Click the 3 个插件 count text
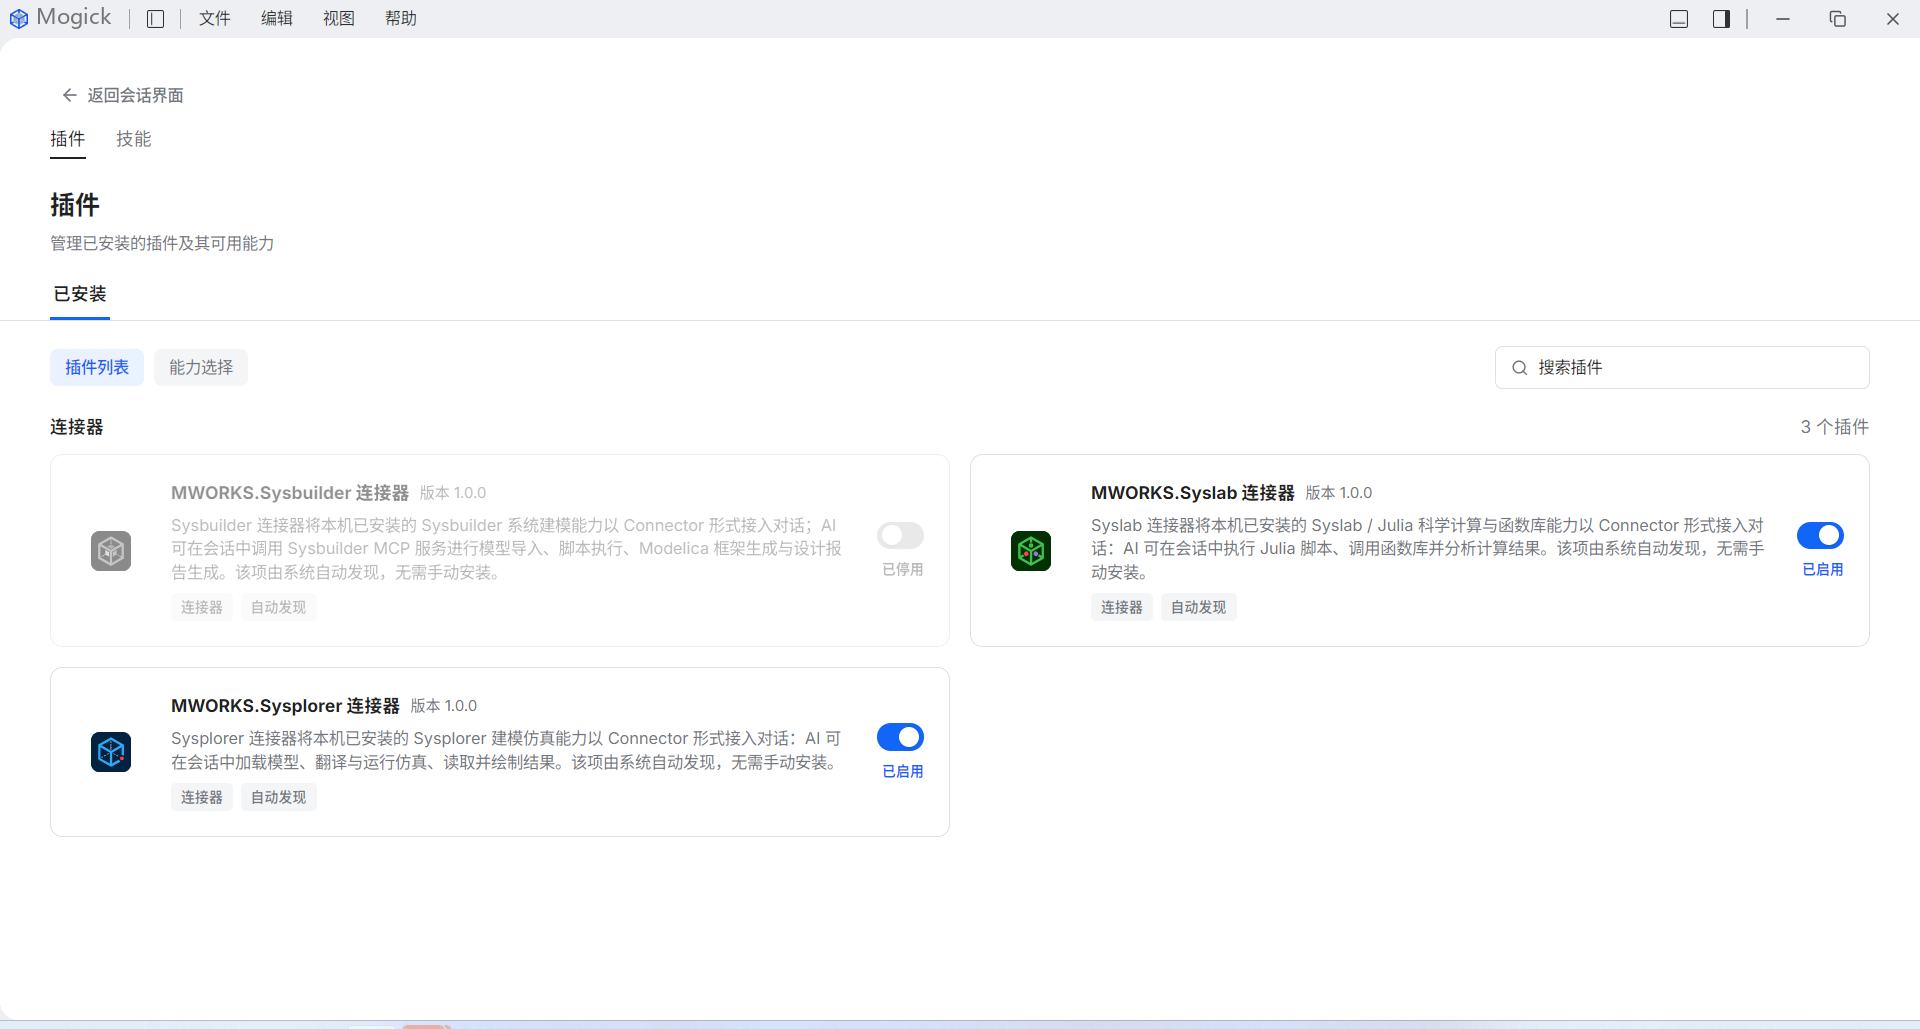This screenshot has height=1029, width=1920. [x=1835, y=427]
